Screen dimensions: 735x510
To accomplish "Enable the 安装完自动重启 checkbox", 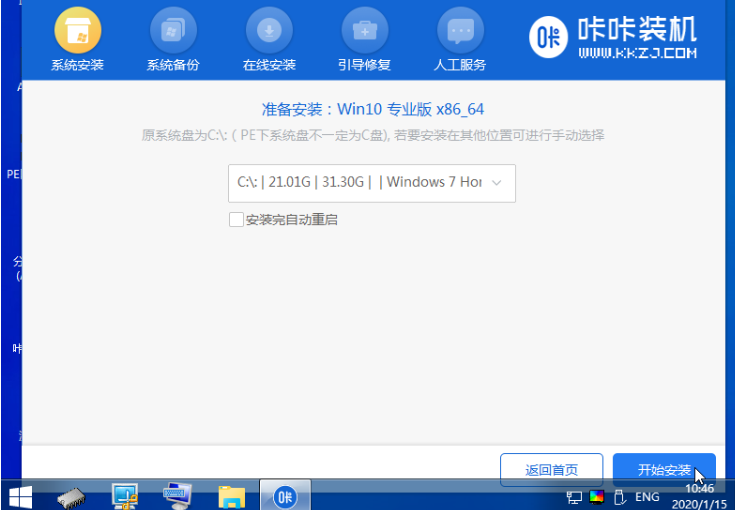I will tap(236, 219).
